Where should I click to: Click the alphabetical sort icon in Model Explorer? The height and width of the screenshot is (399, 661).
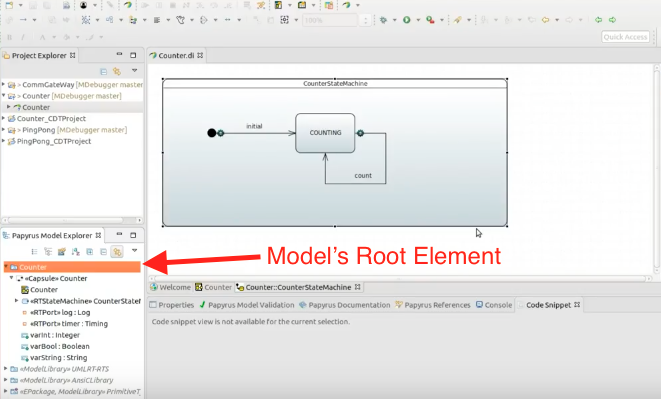[75, 252]
